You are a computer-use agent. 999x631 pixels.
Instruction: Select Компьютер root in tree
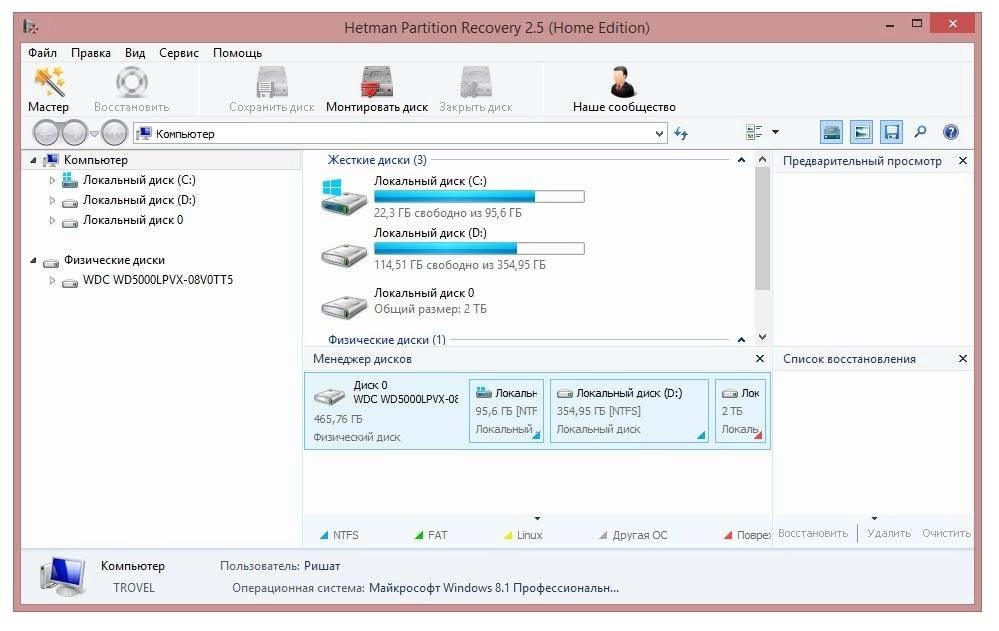coord(96,160)
